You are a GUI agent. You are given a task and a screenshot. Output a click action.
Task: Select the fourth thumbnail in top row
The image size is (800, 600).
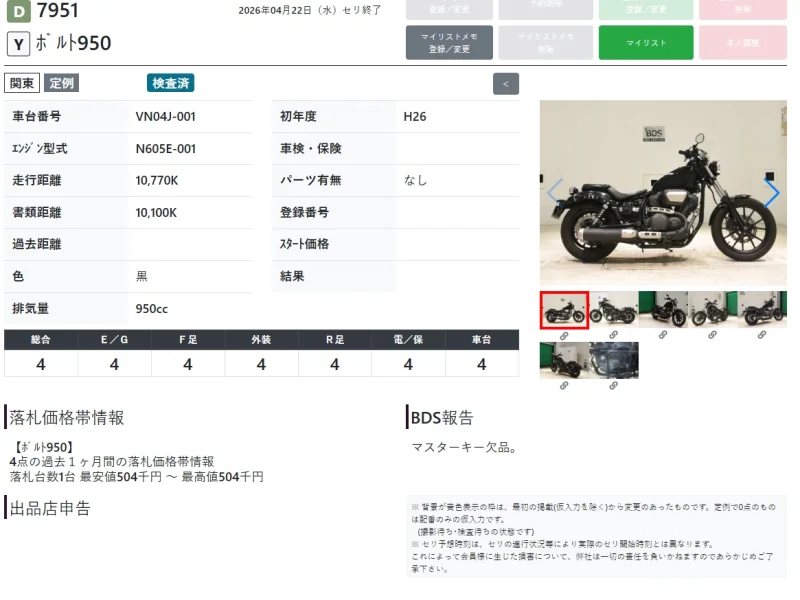[x=713, y=310]
